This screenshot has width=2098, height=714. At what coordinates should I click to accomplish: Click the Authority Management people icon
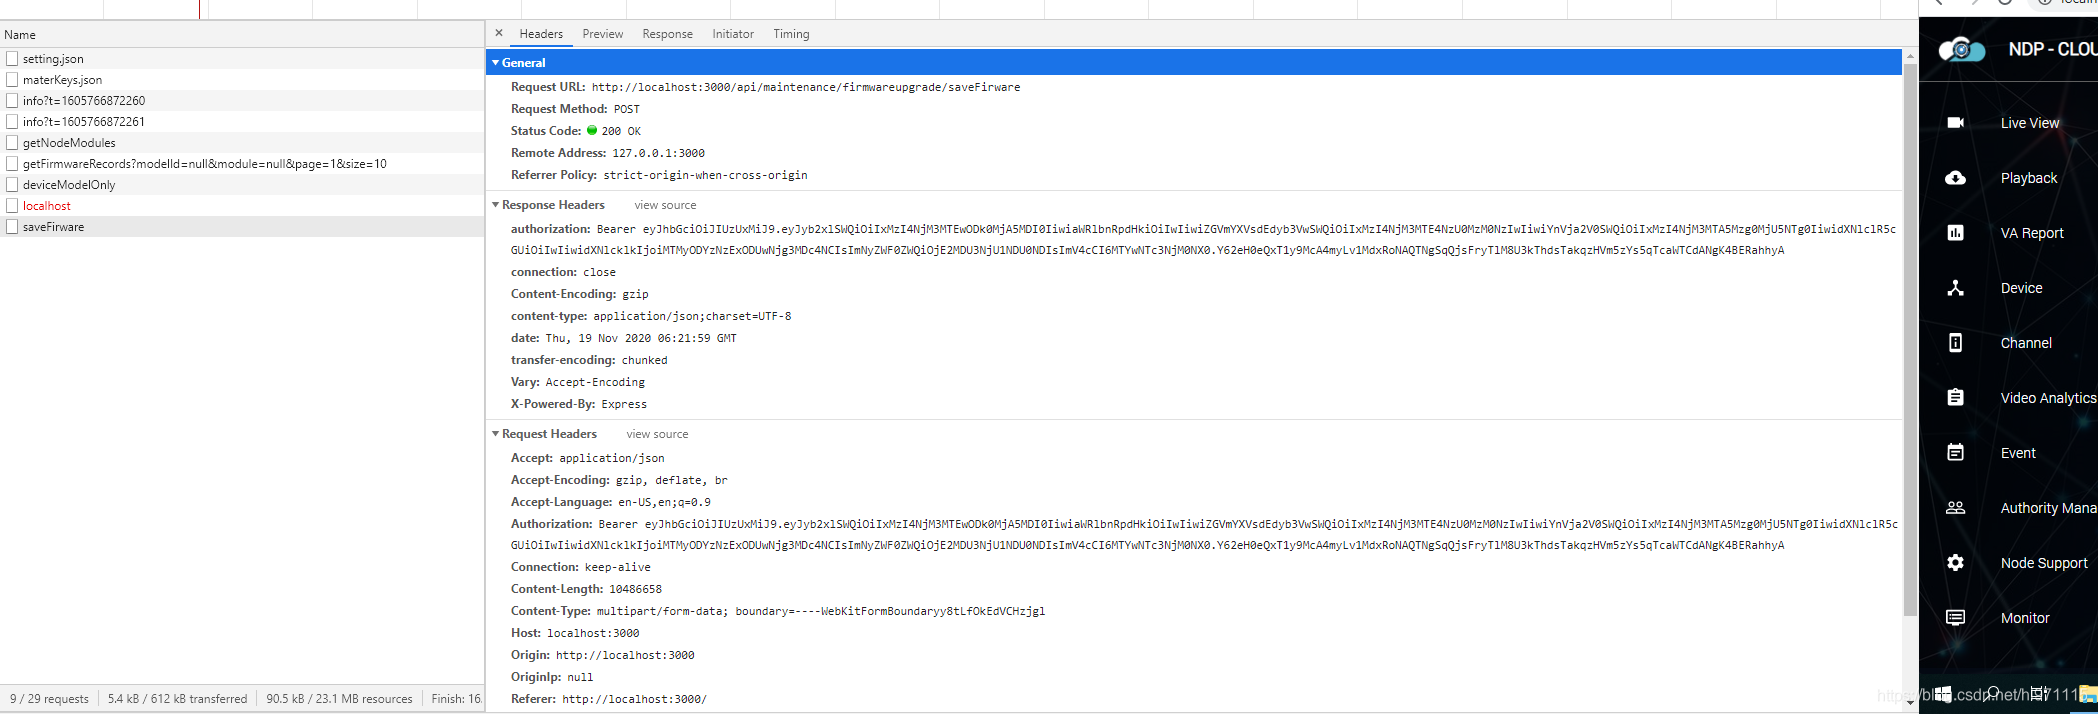tap(1955, 508)
